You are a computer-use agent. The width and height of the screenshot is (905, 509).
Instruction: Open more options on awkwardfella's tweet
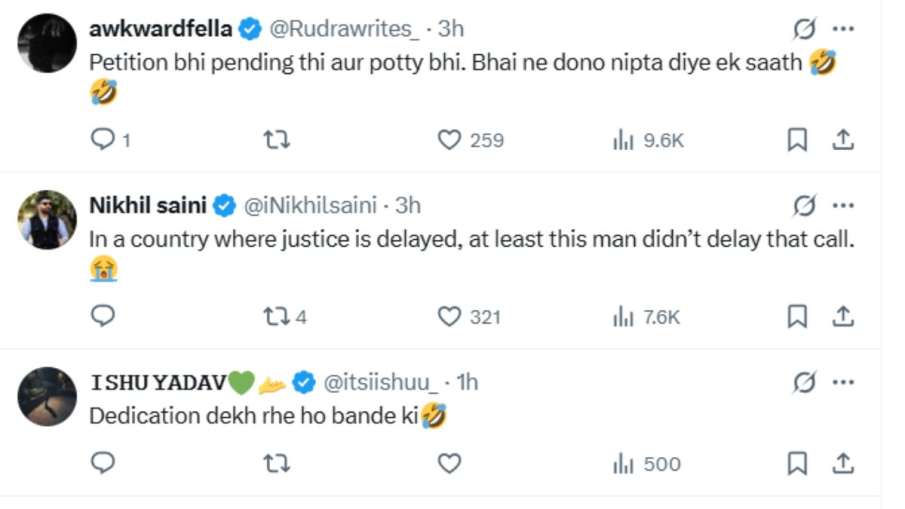843,28
